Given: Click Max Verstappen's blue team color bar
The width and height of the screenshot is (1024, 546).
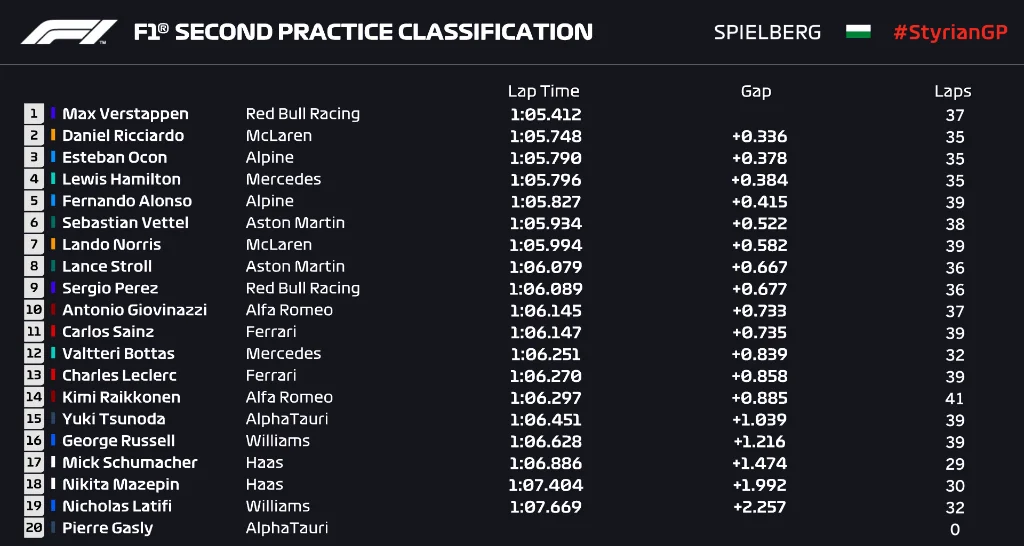Looking at the screenshot, I should point(54,114).
